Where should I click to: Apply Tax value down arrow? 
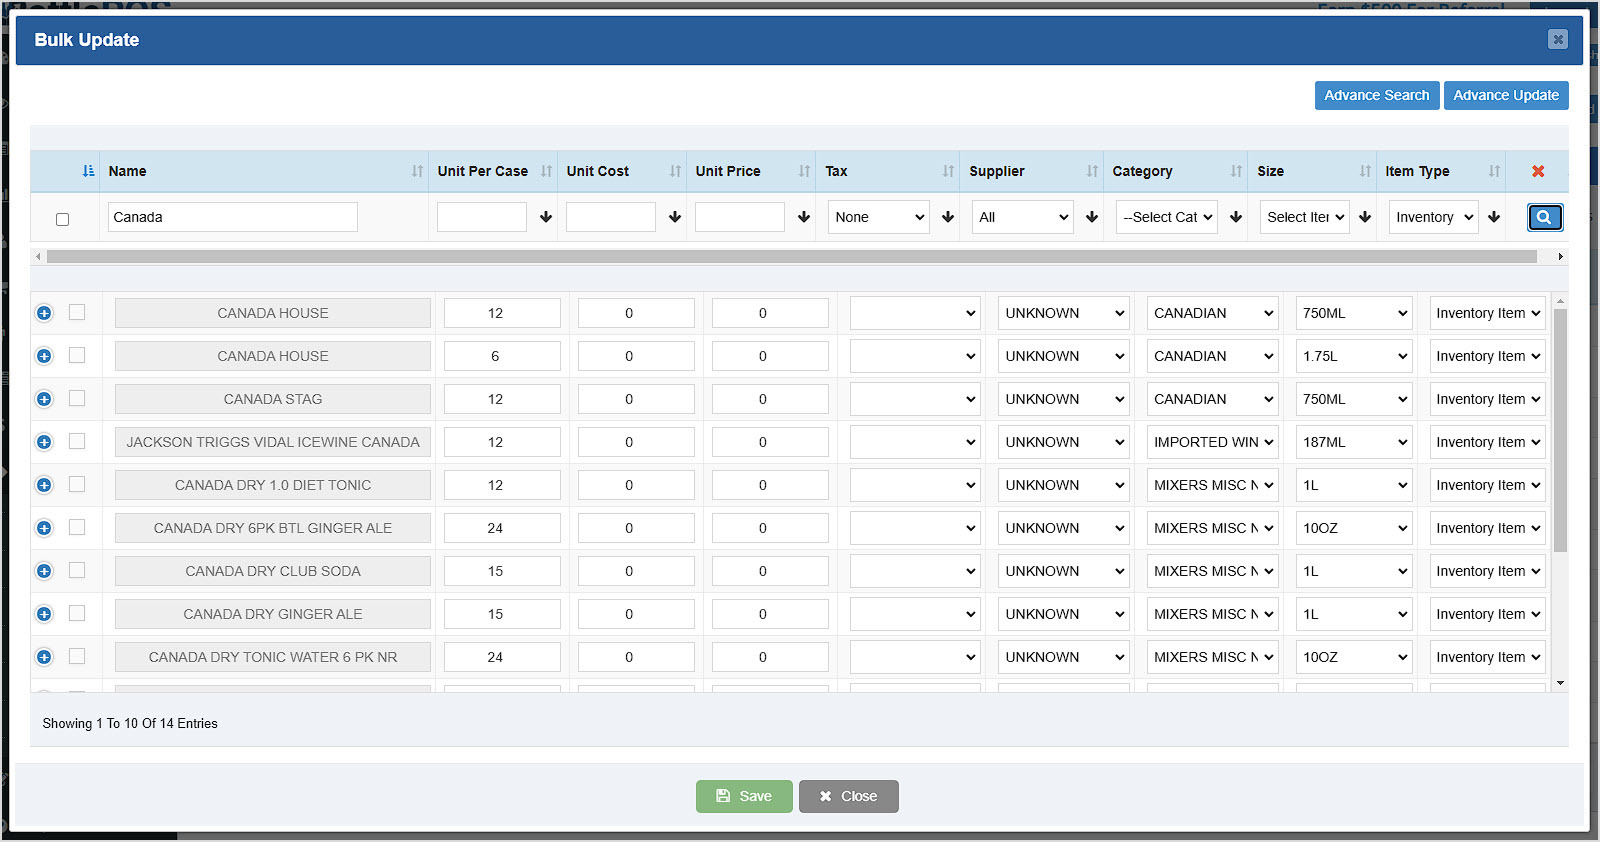click(948, 217)
